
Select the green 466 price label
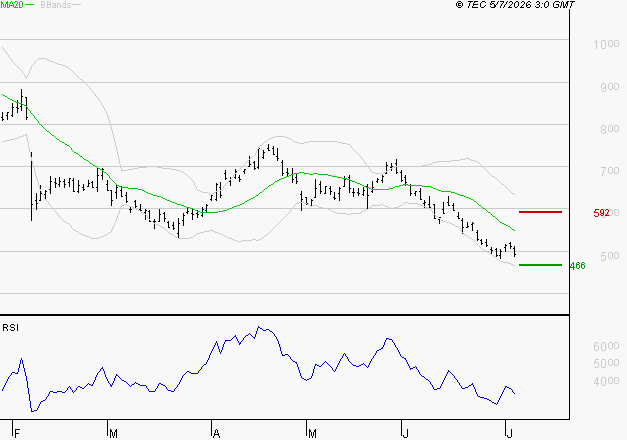click(x=577, y=266)
